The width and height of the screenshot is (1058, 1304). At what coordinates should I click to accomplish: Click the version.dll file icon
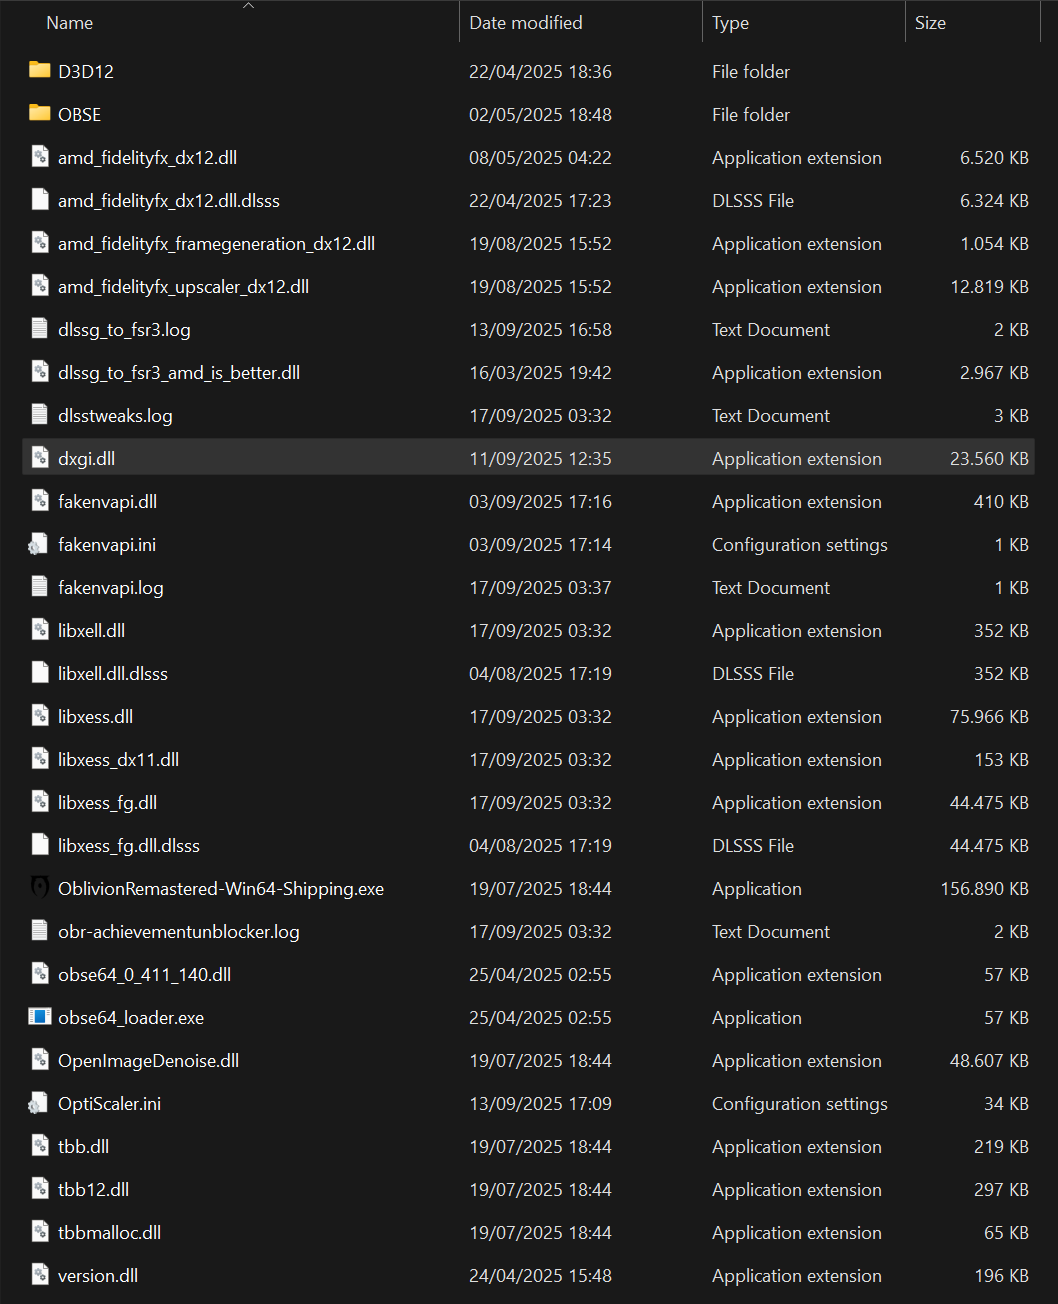40,1275
